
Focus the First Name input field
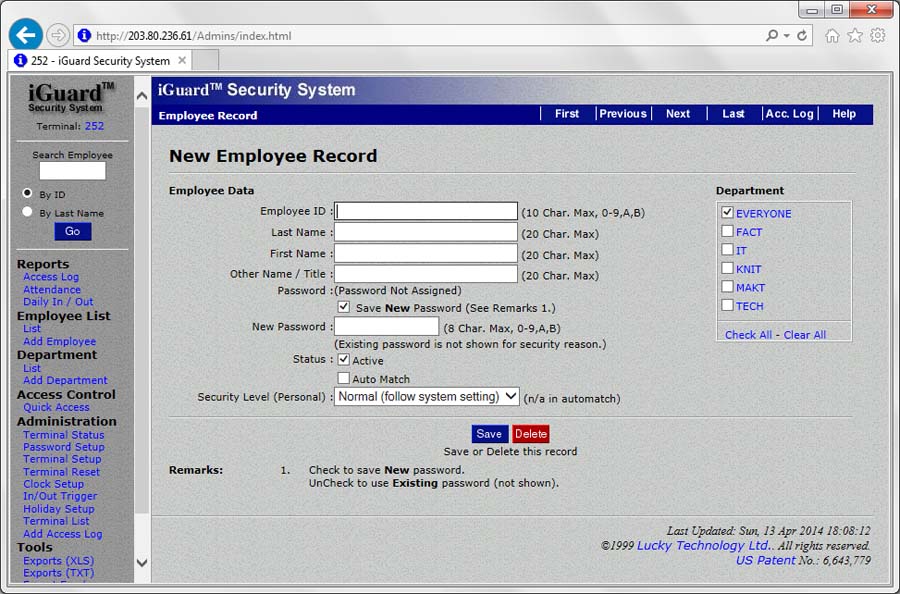pos(426,253)
